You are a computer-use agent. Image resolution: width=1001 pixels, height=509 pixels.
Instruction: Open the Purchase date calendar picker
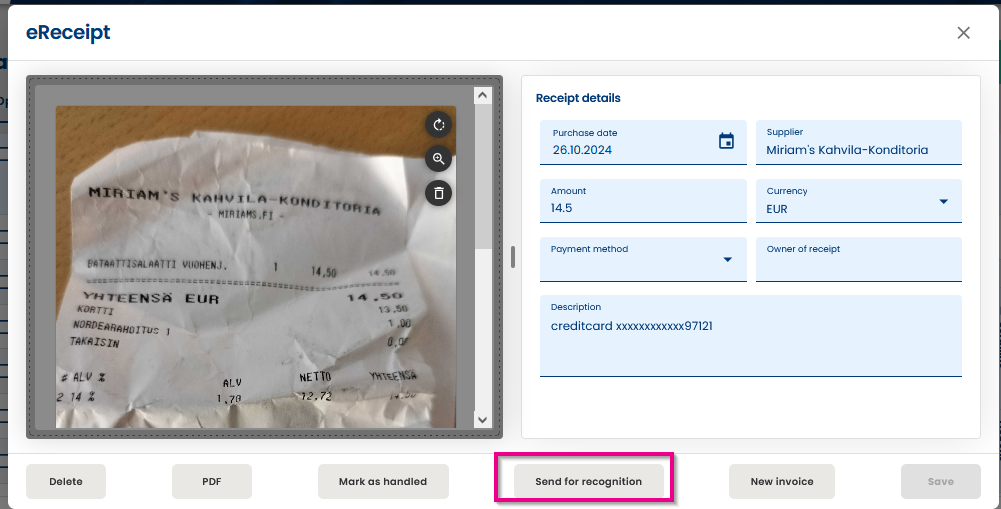[726, 141]
